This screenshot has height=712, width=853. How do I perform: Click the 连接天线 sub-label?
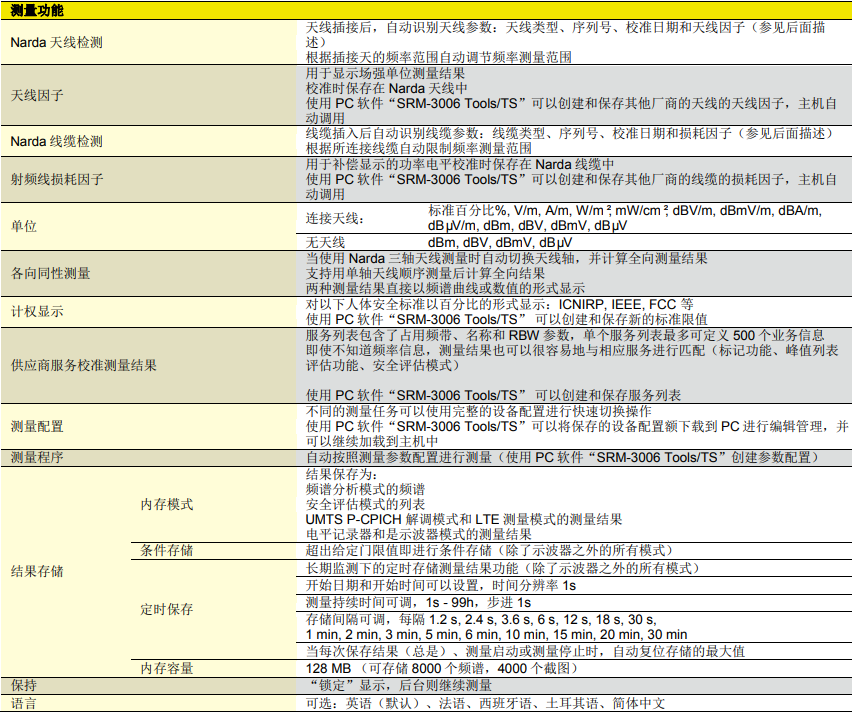coord(334,218)
